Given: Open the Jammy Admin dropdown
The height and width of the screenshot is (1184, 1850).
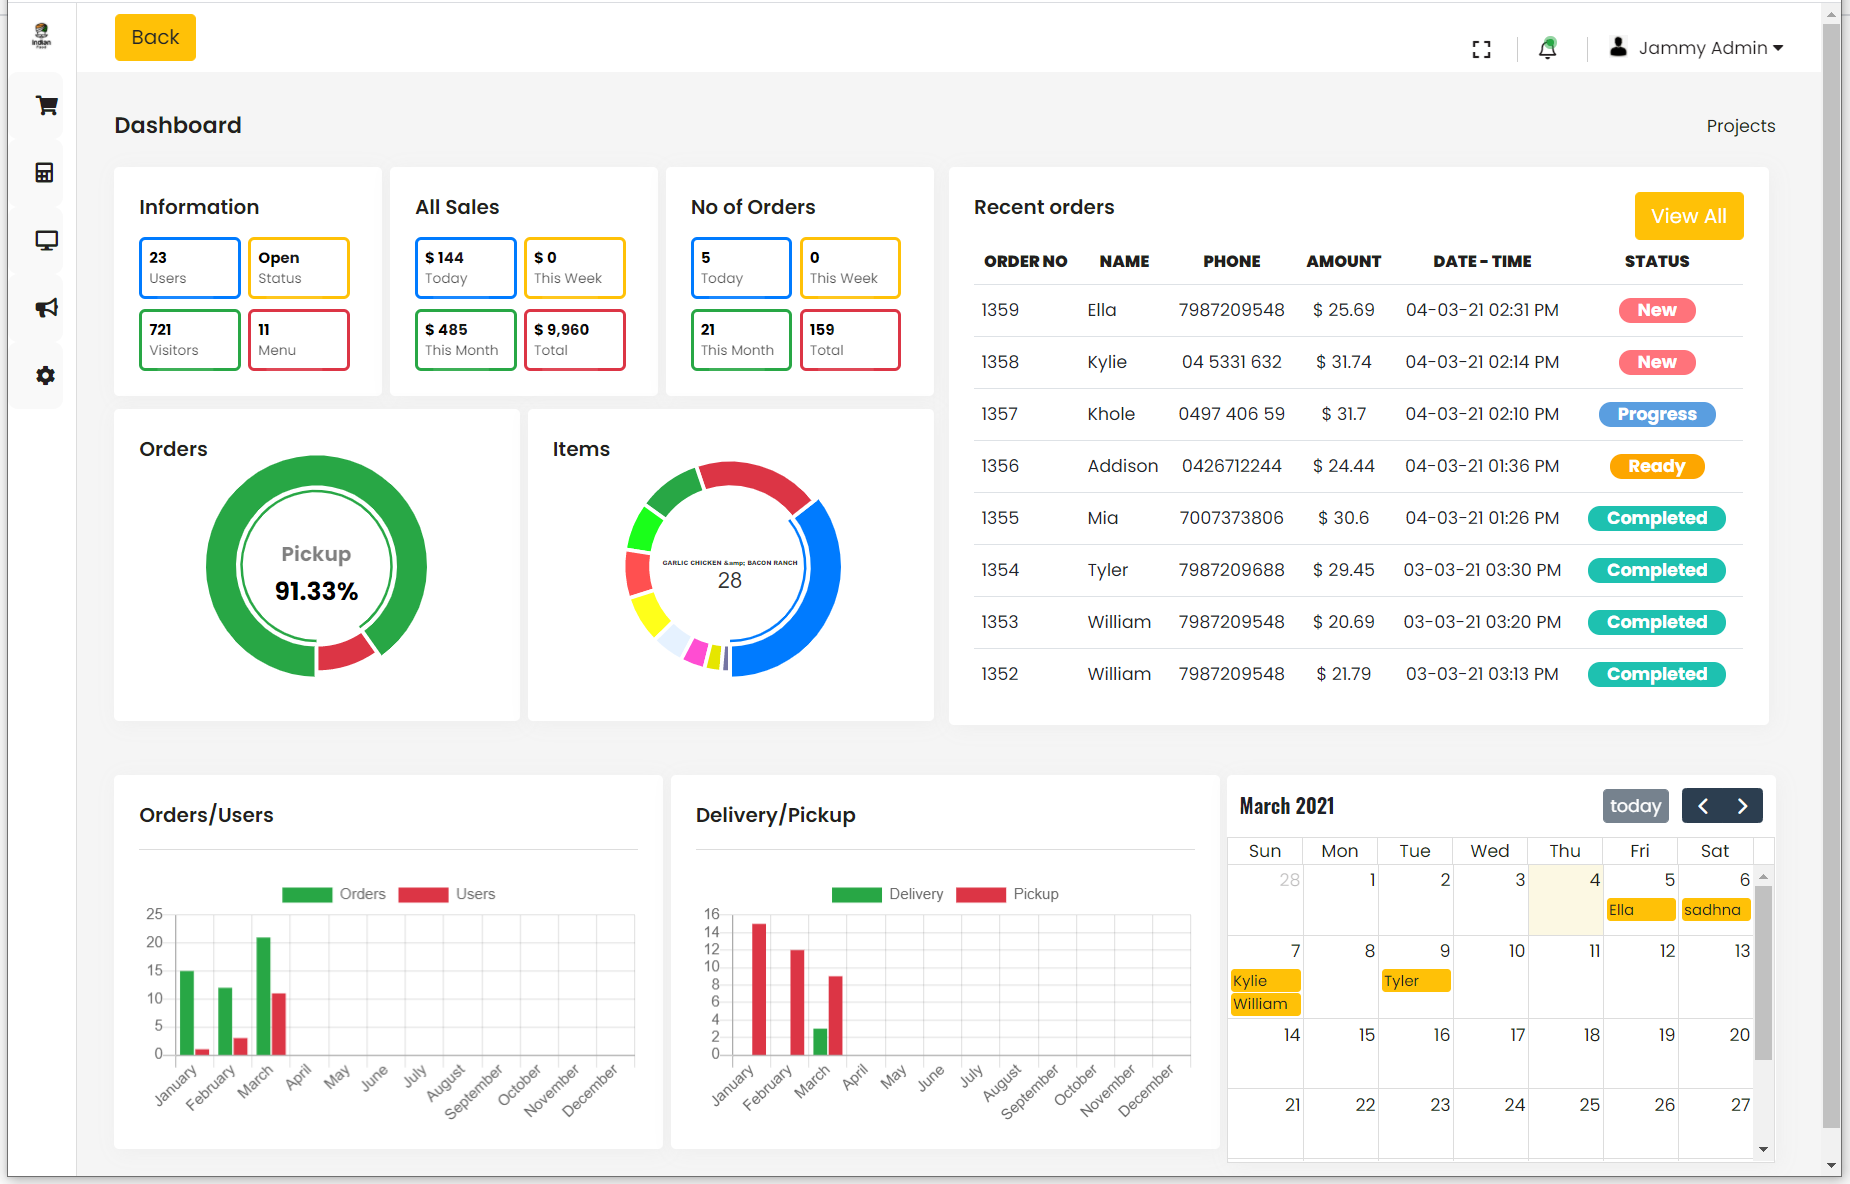Looking at the screenshot, I should click(1710, 47).
